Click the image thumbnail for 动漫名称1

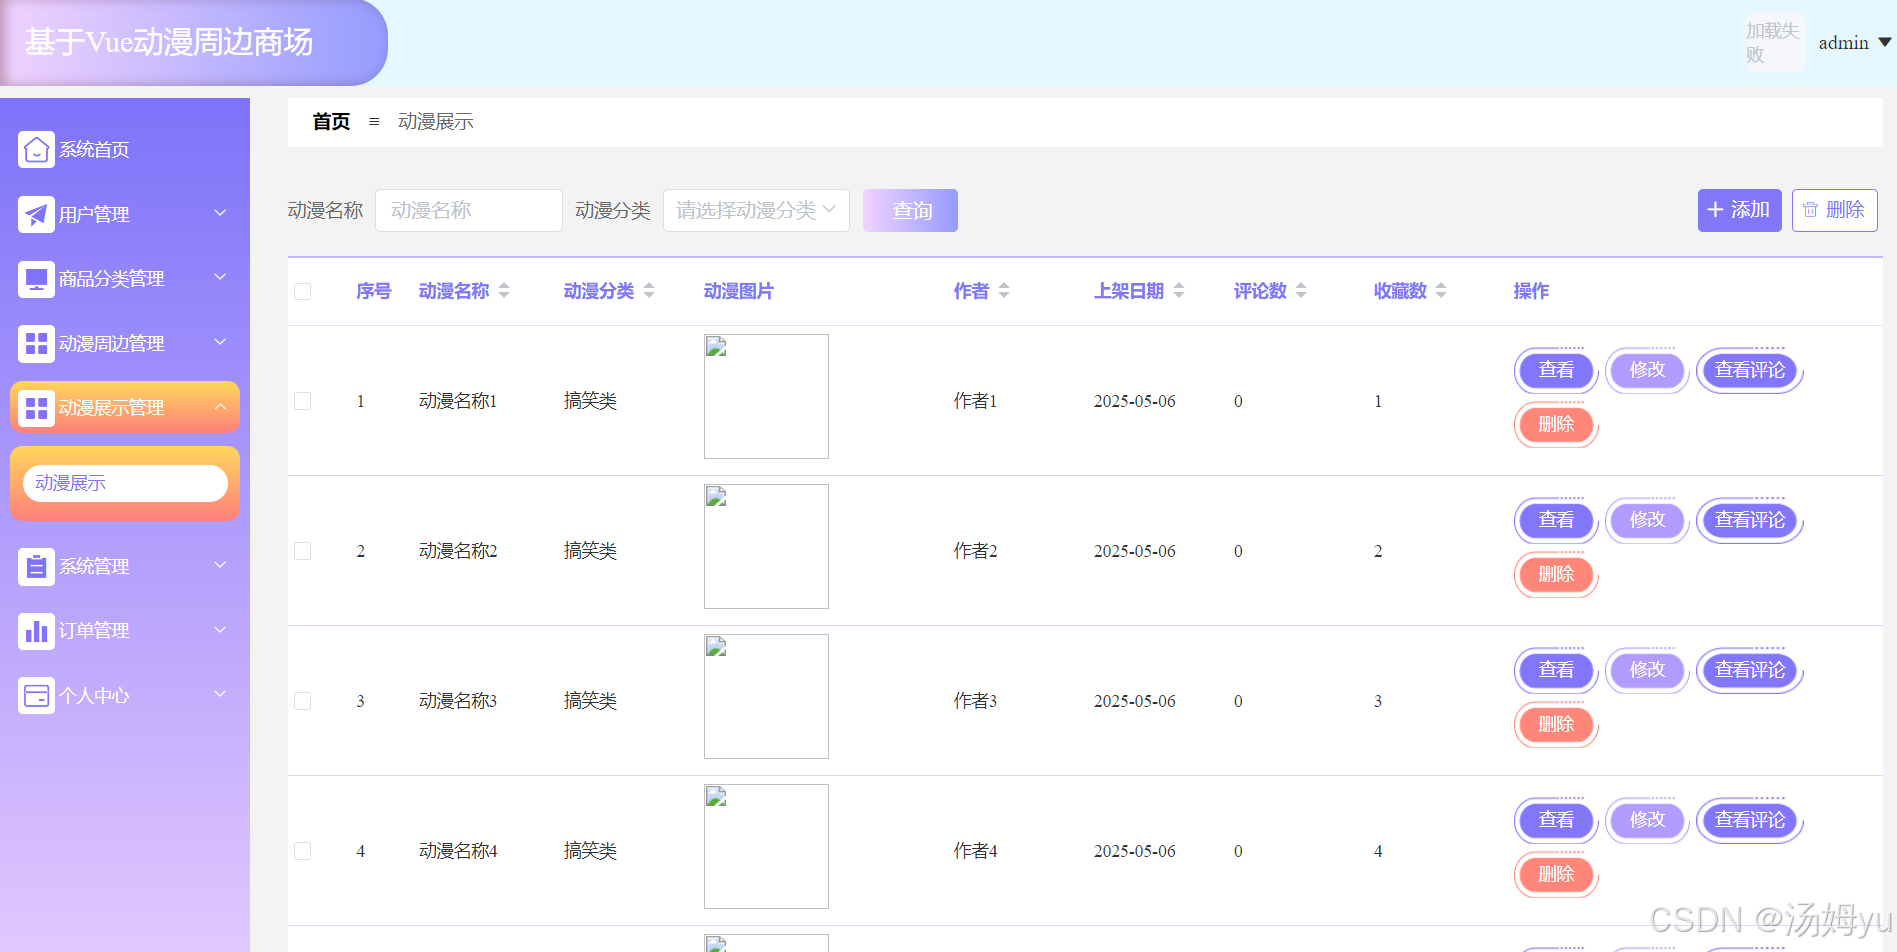tap(766, 396)
